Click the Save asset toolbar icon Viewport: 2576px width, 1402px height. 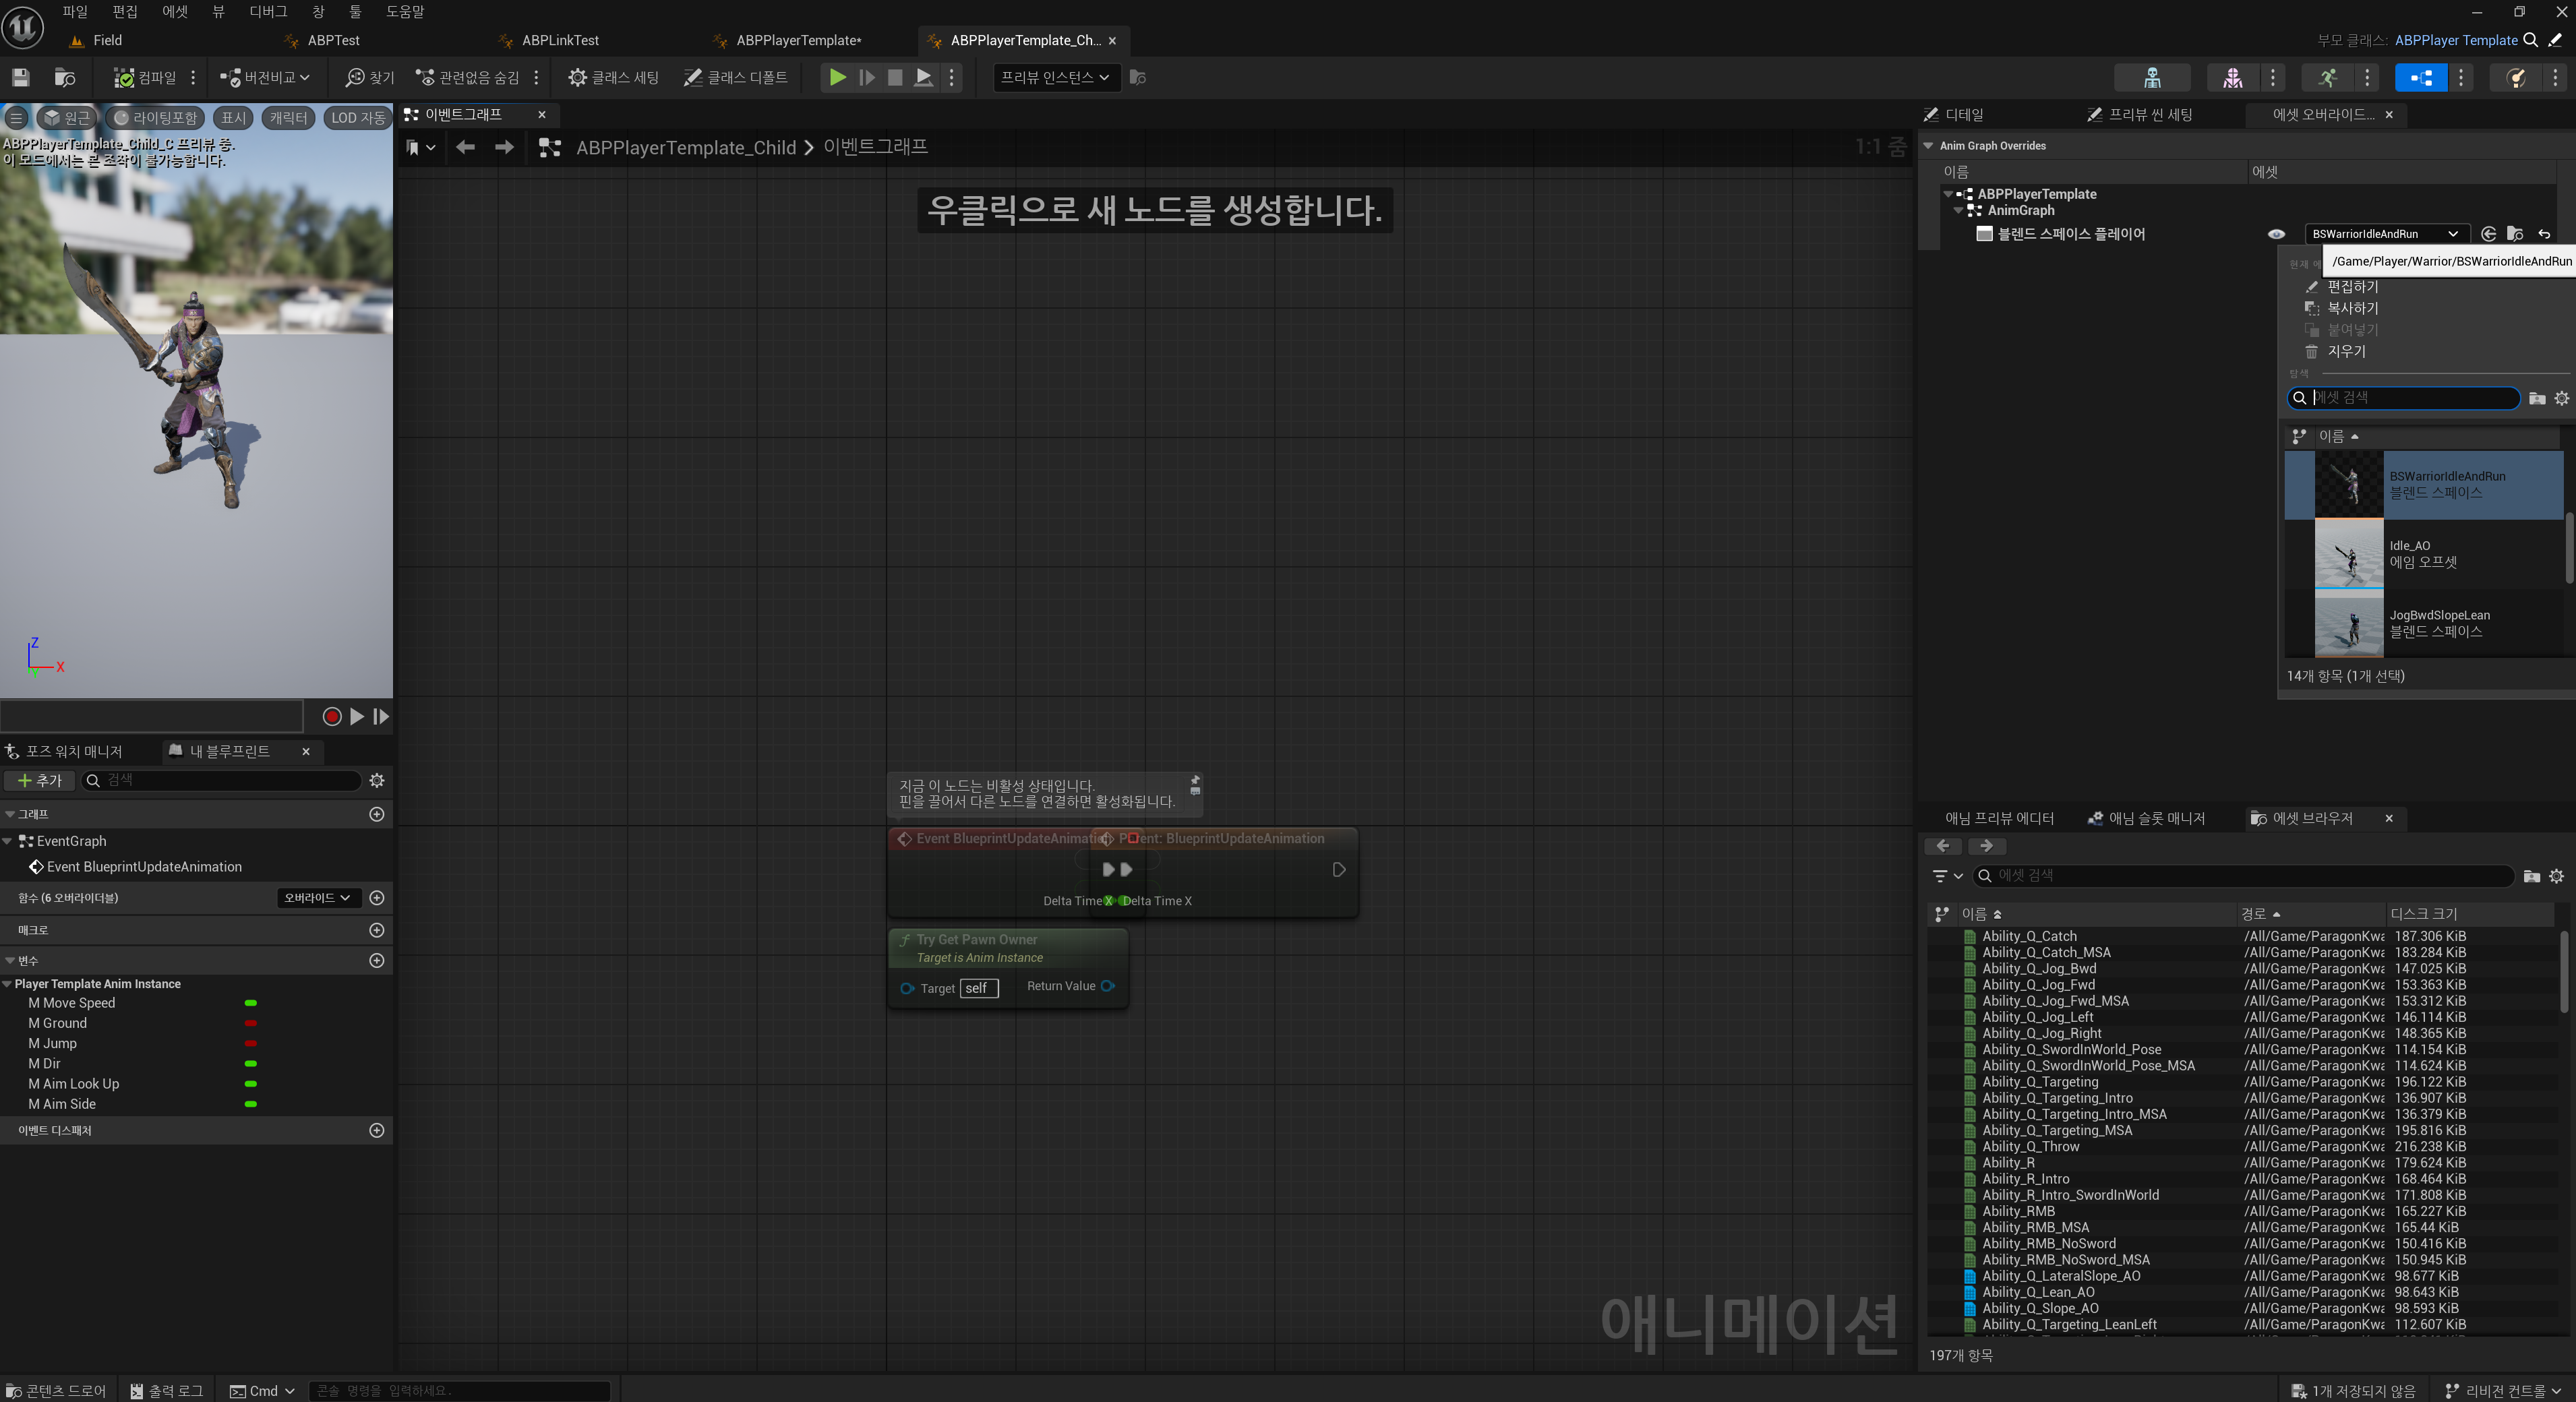21,77
